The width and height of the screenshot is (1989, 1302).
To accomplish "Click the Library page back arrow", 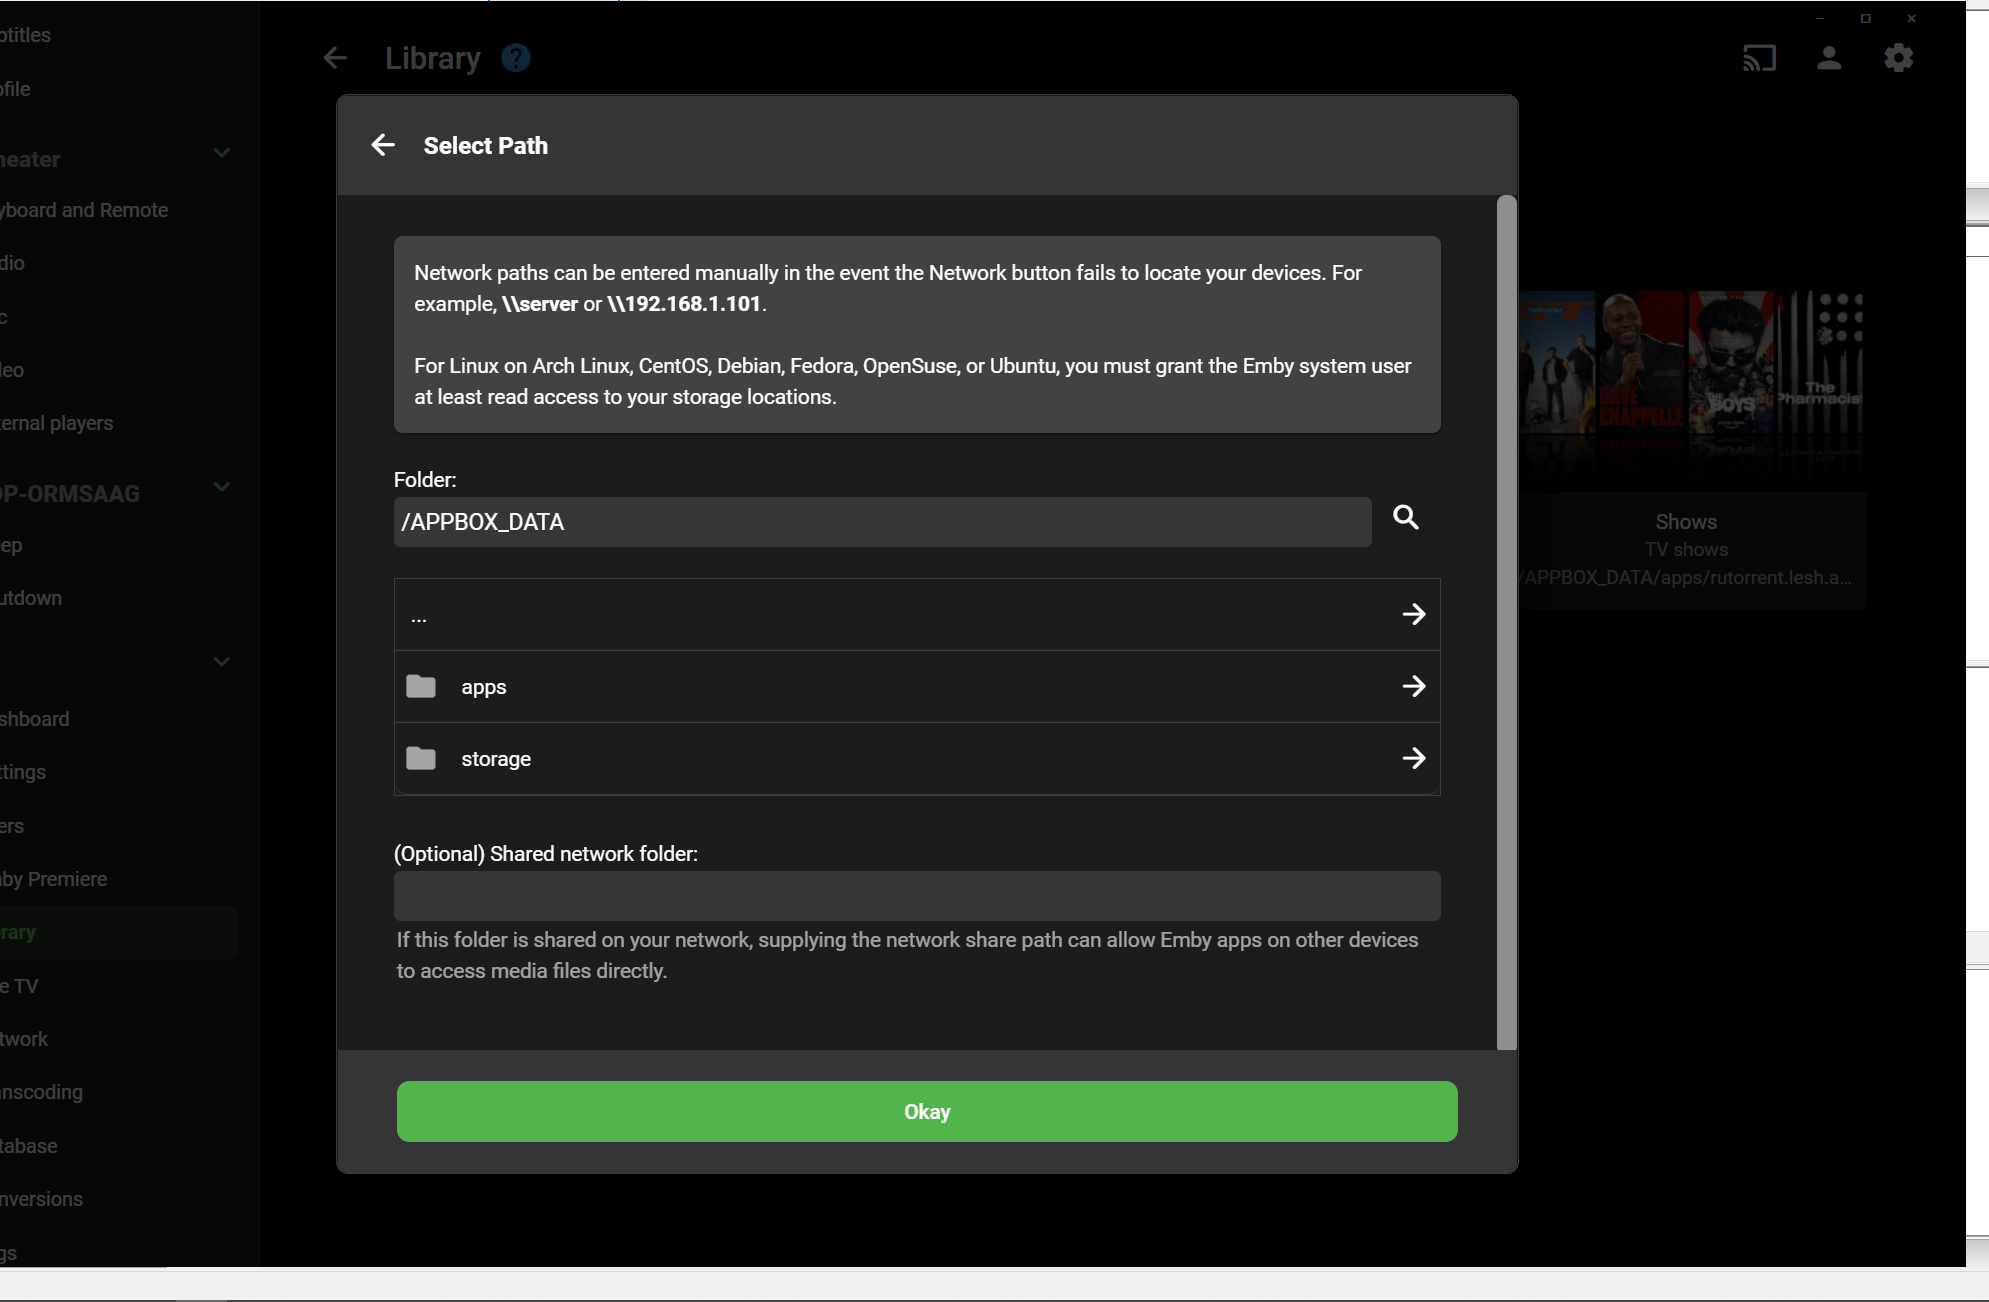I will point(335,58).
